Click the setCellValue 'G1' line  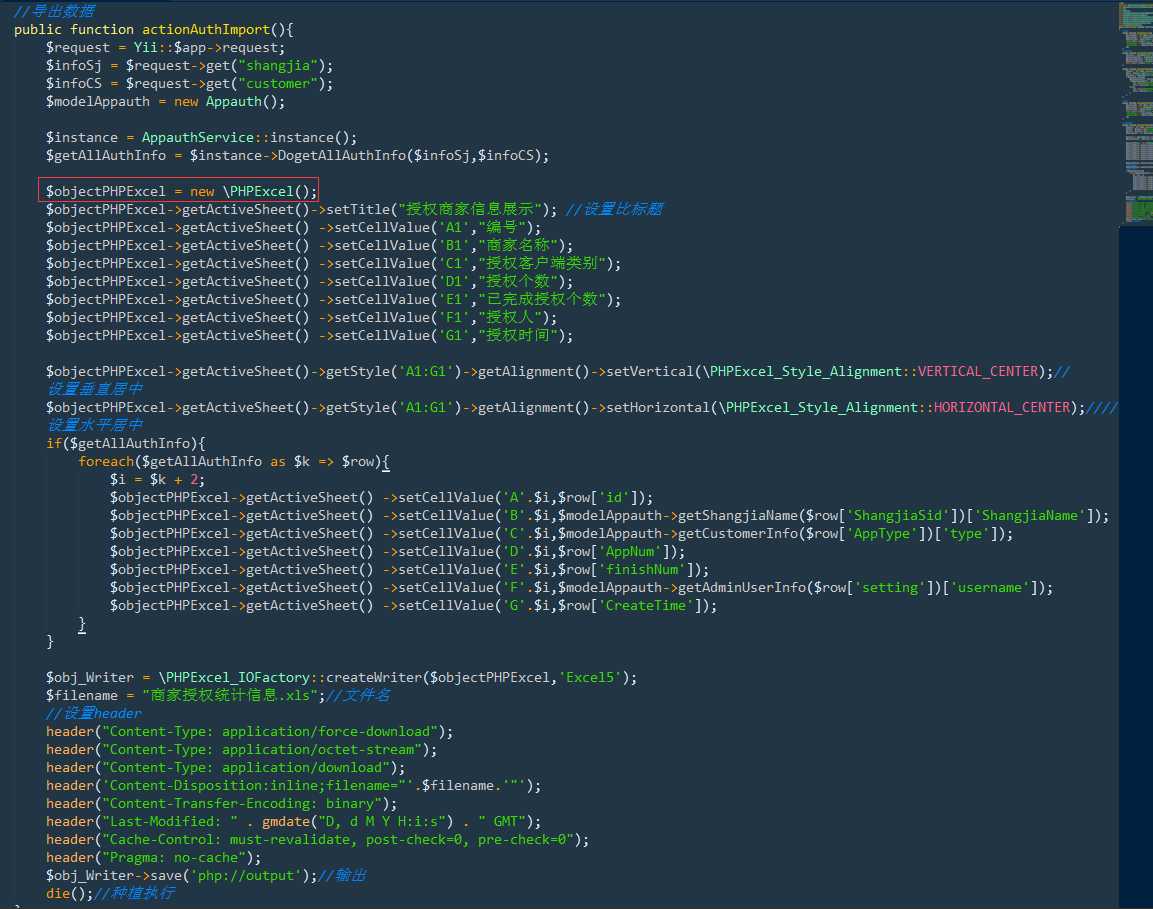tap(309, 335)
